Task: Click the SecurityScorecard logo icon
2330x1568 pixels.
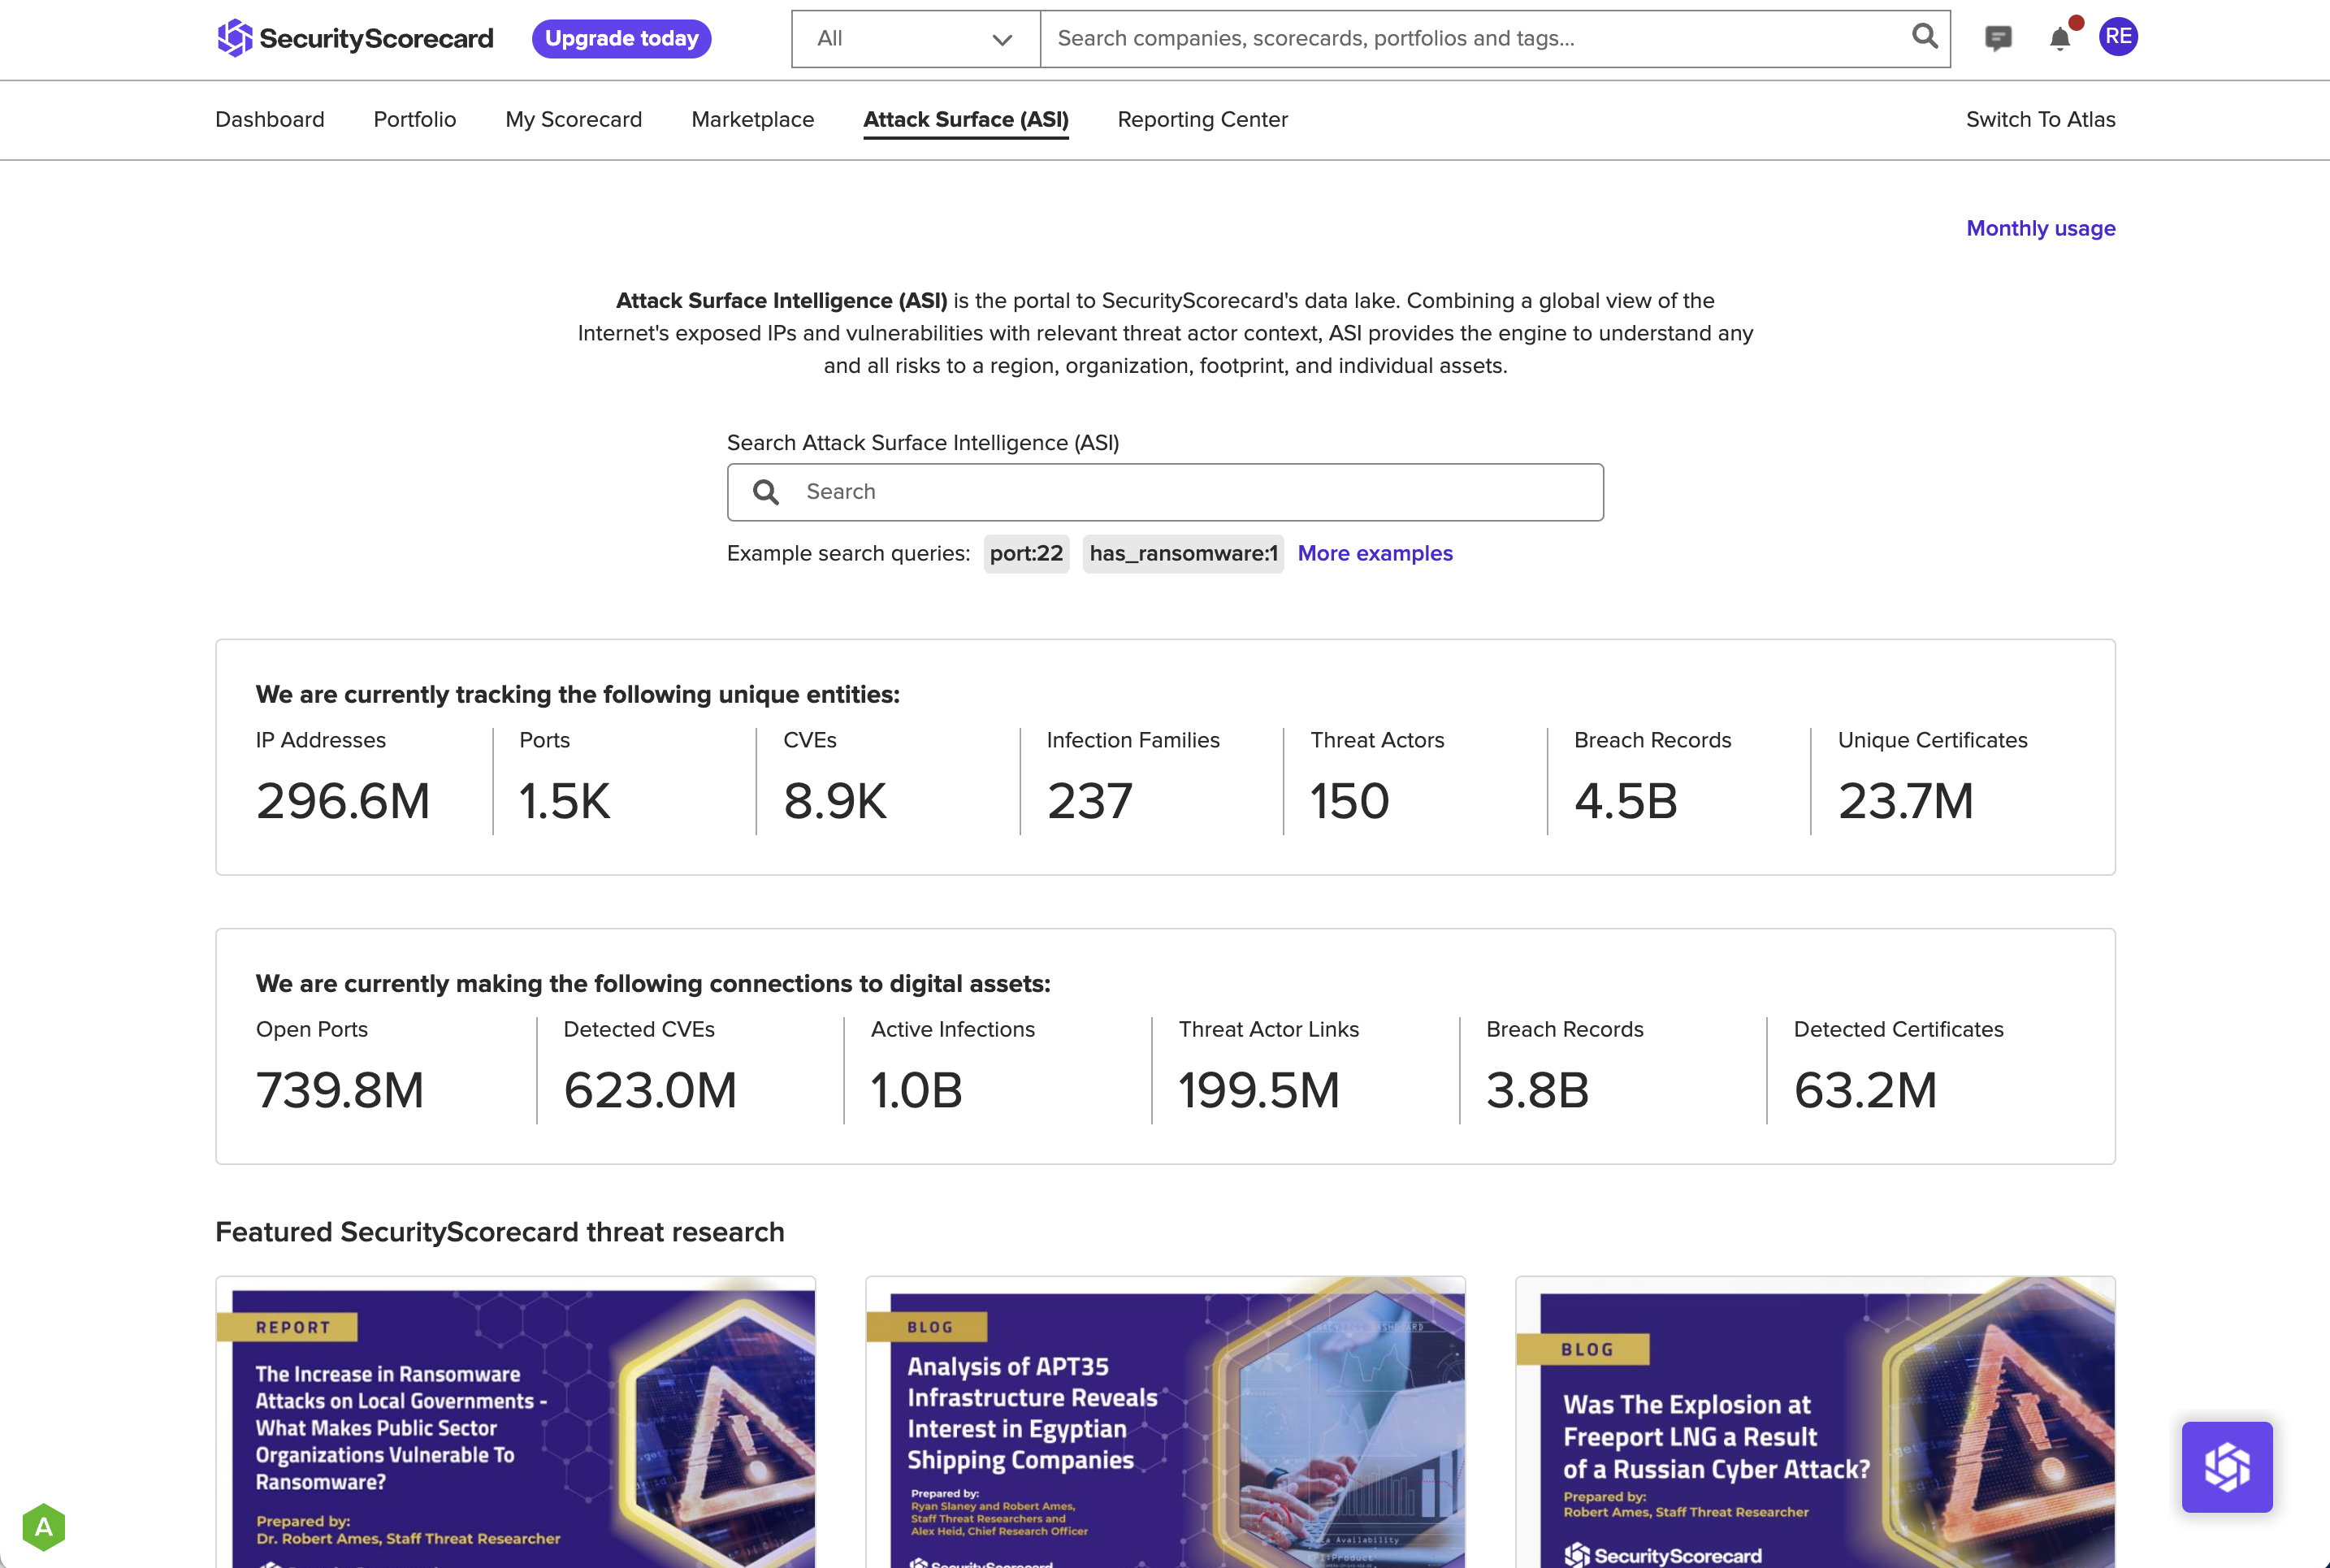Action: coord(235,38)
